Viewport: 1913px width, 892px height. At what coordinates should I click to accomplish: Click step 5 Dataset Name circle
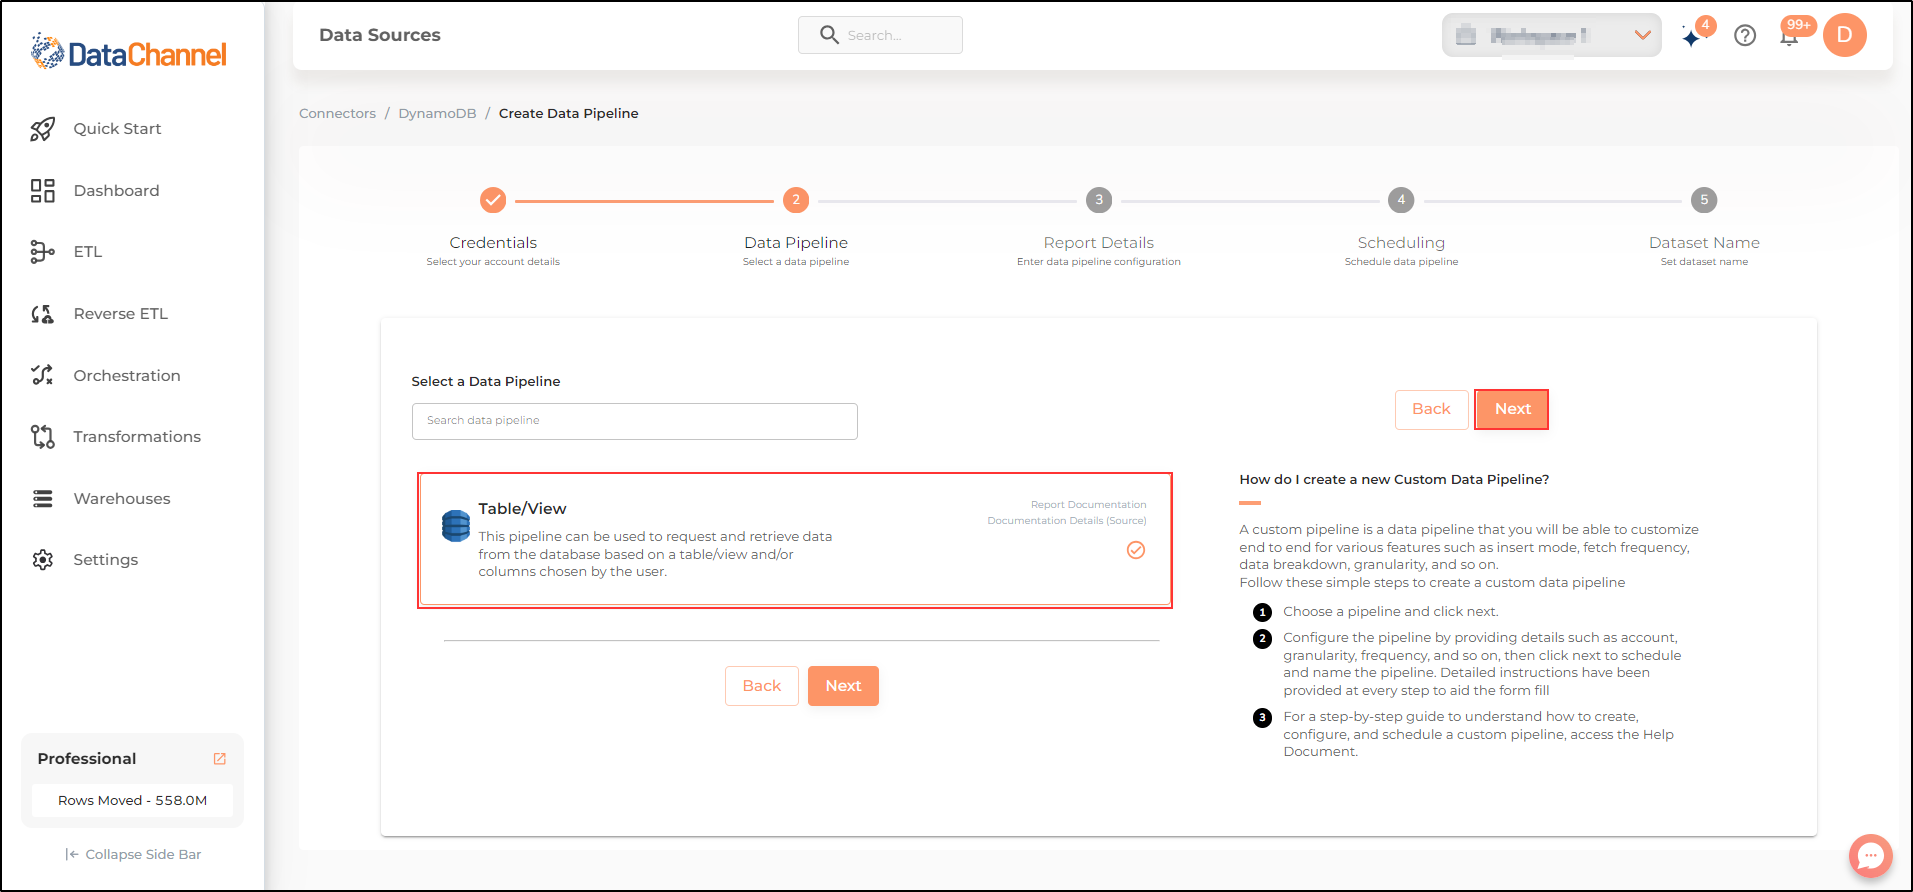[x=1704, y=200]
